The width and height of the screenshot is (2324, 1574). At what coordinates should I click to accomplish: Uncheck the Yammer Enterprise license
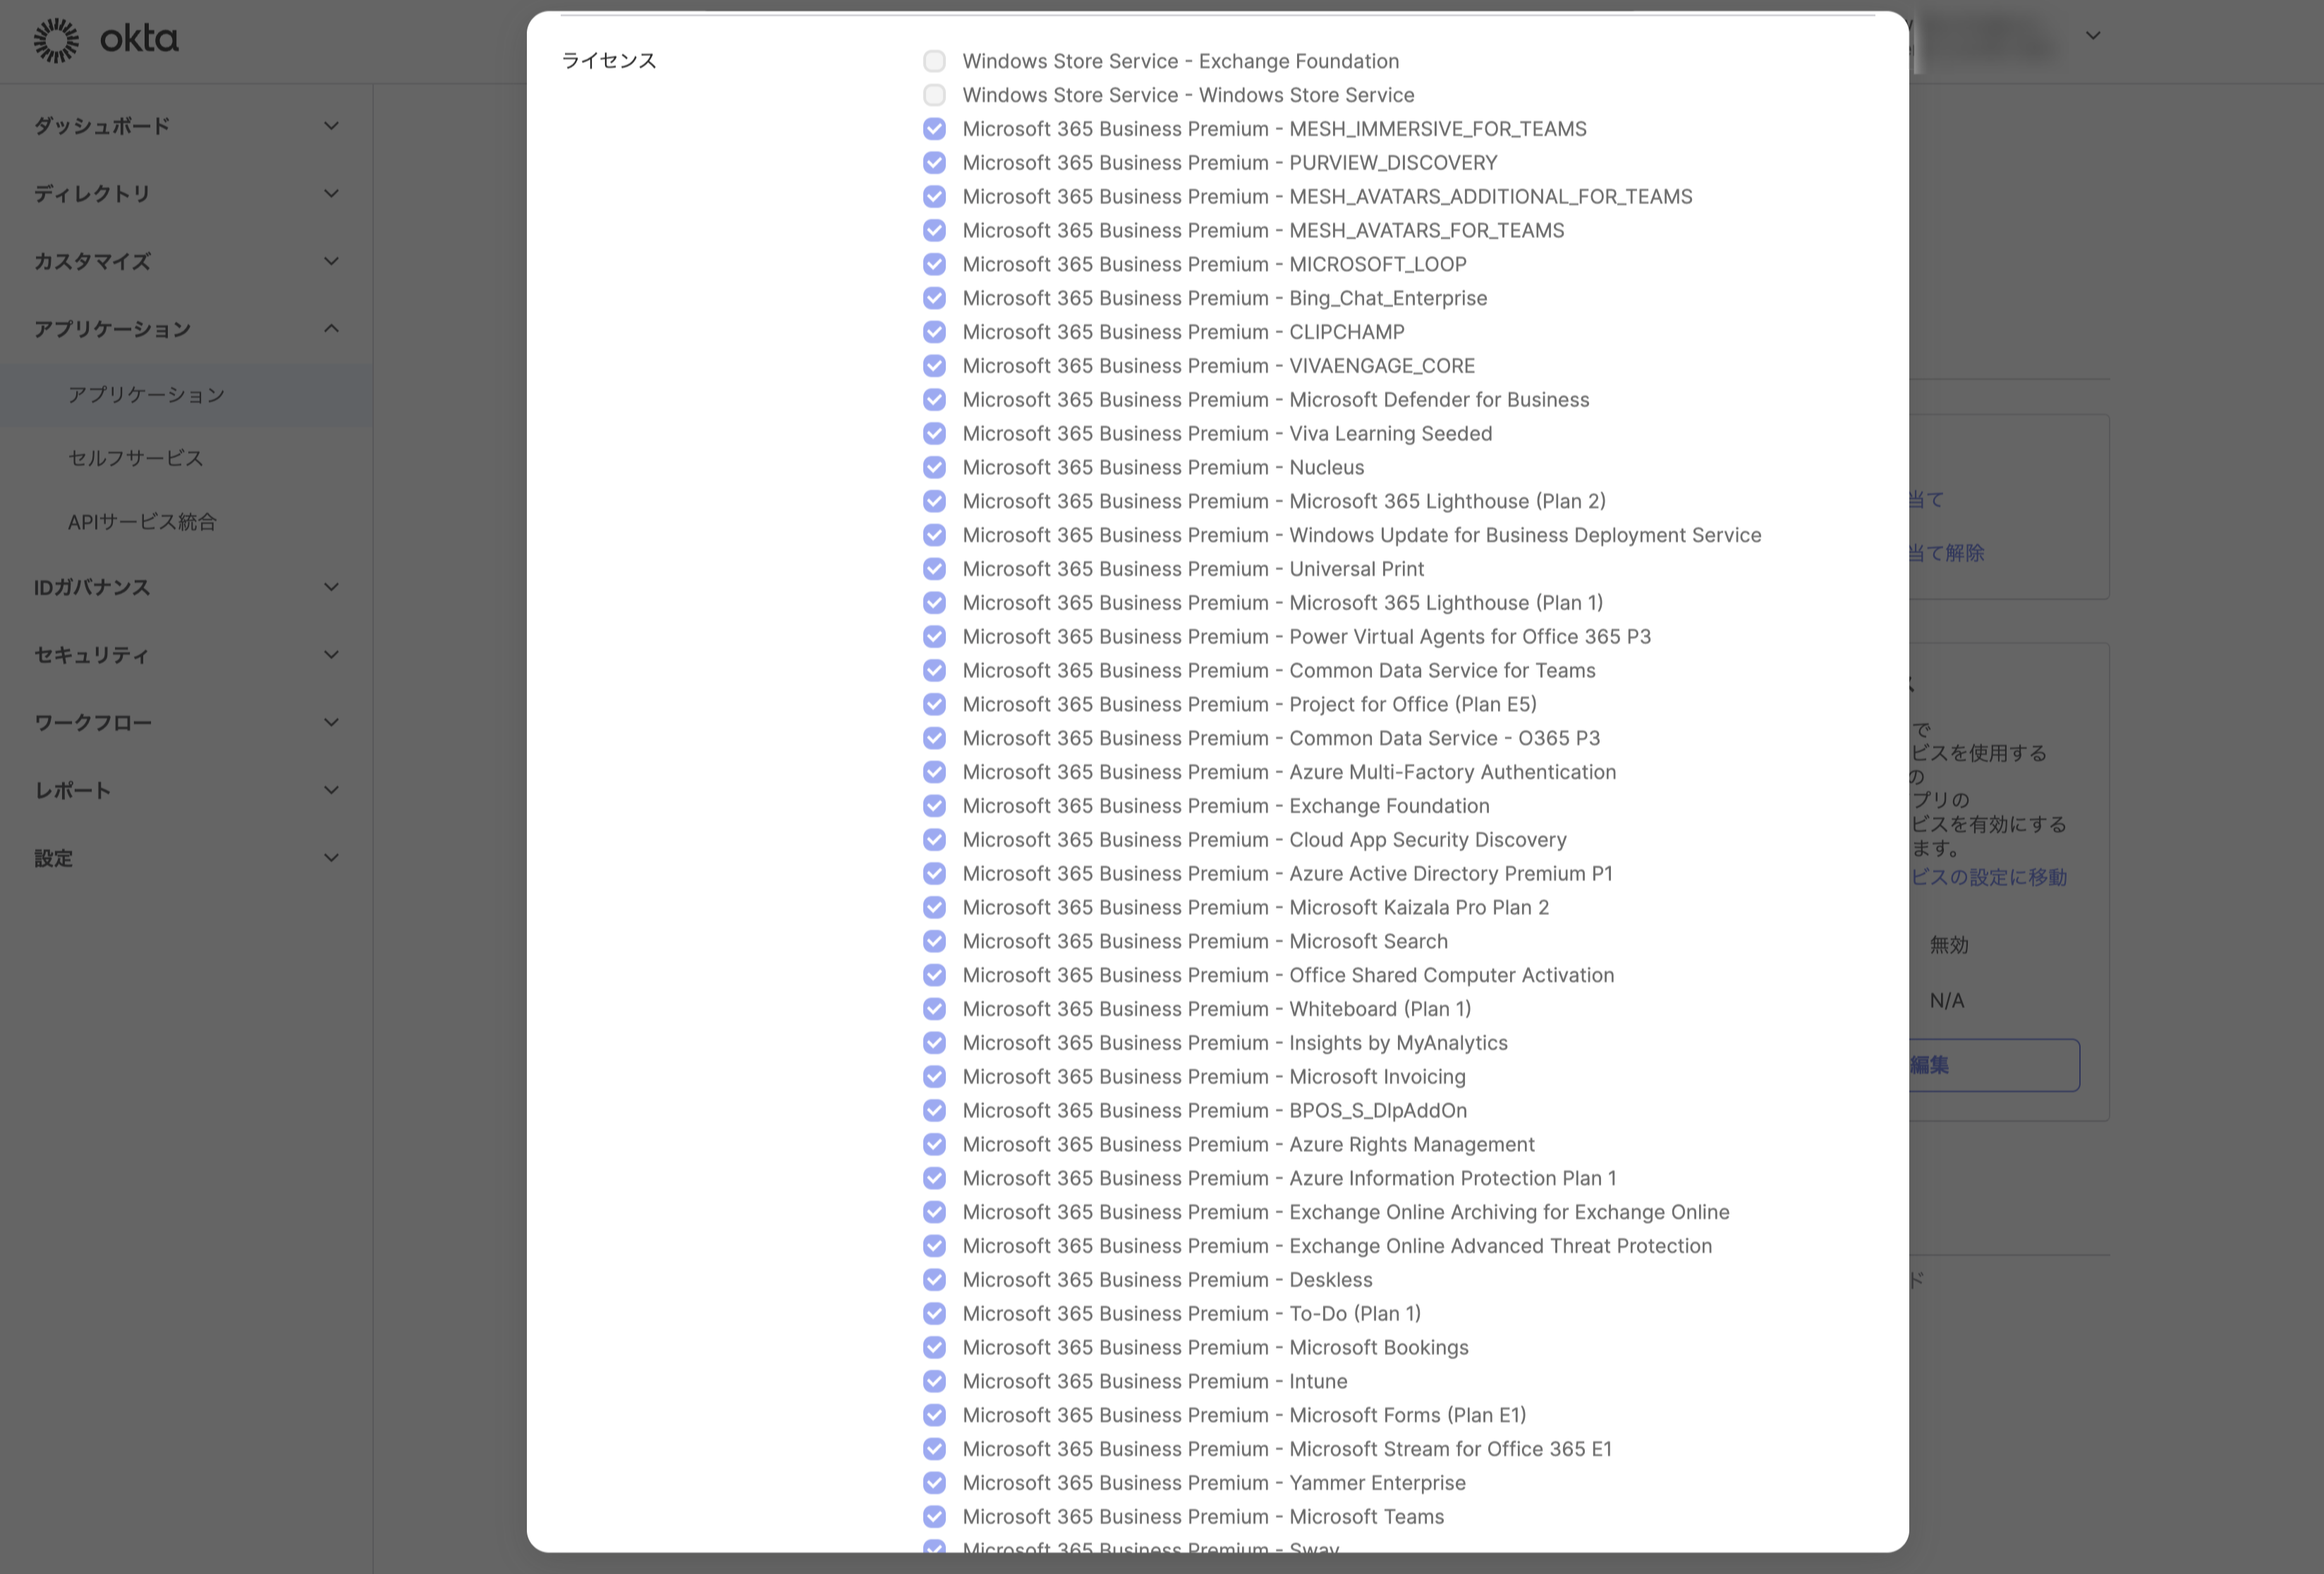point(934,1482)
